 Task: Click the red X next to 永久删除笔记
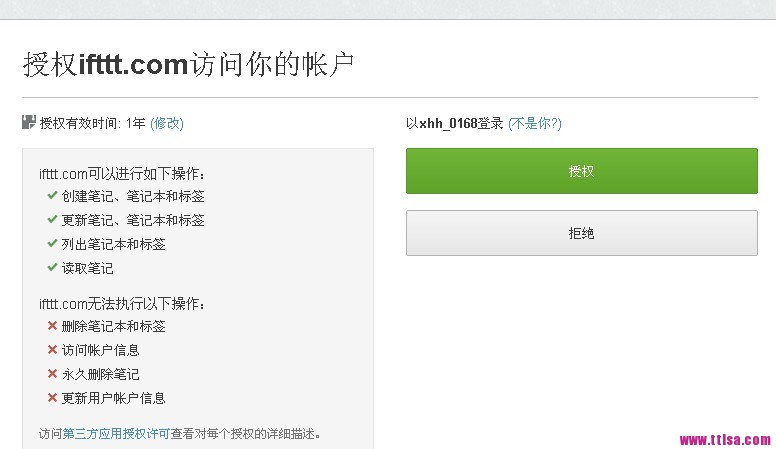(x=52, y=374)
